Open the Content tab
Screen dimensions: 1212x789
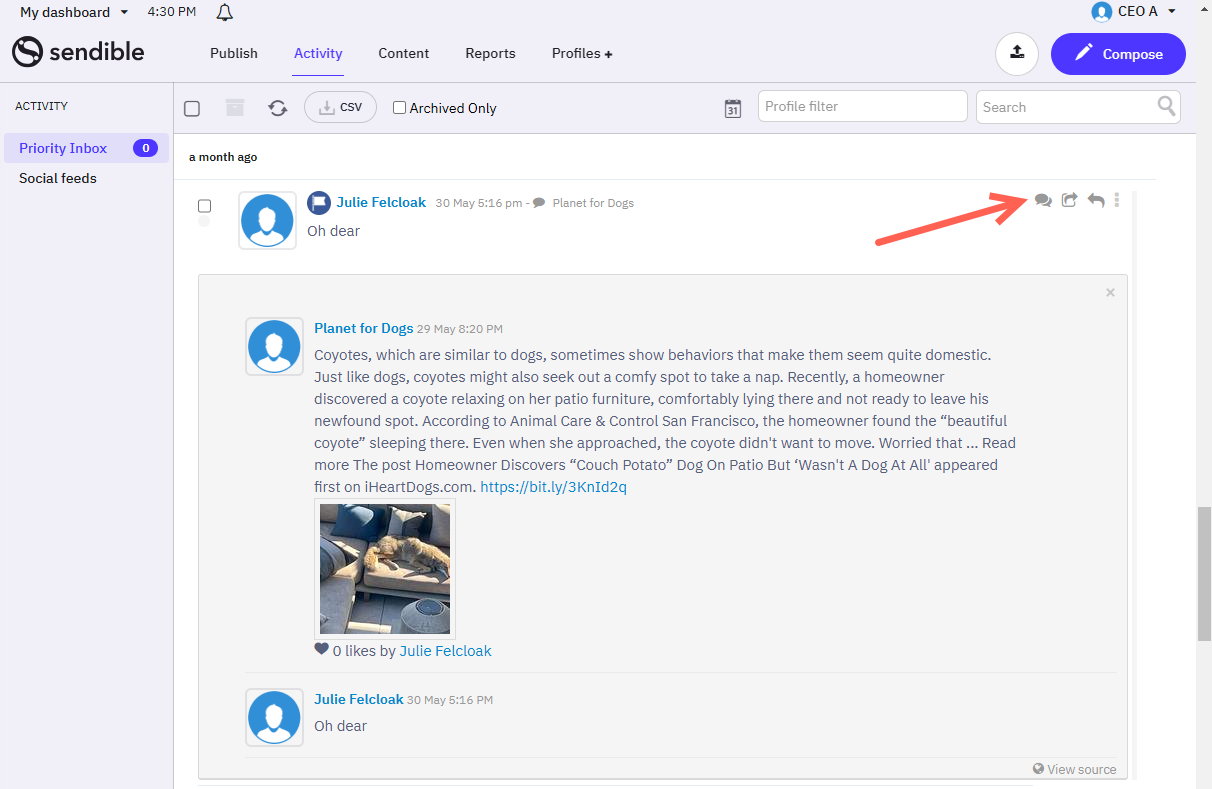(x=404, y=53)
